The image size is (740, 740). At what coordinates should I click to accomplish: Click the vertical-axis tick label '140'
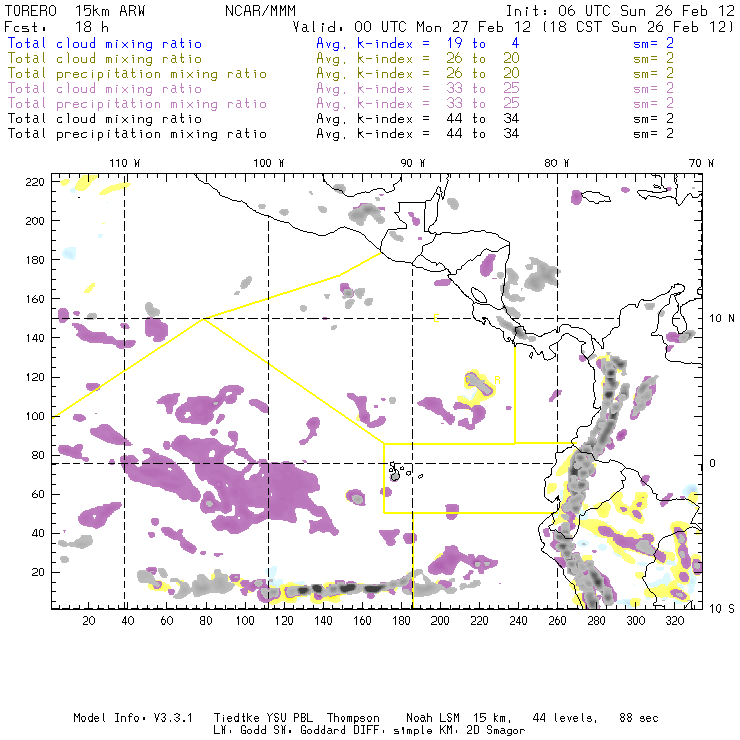click(x=35, y=338)
